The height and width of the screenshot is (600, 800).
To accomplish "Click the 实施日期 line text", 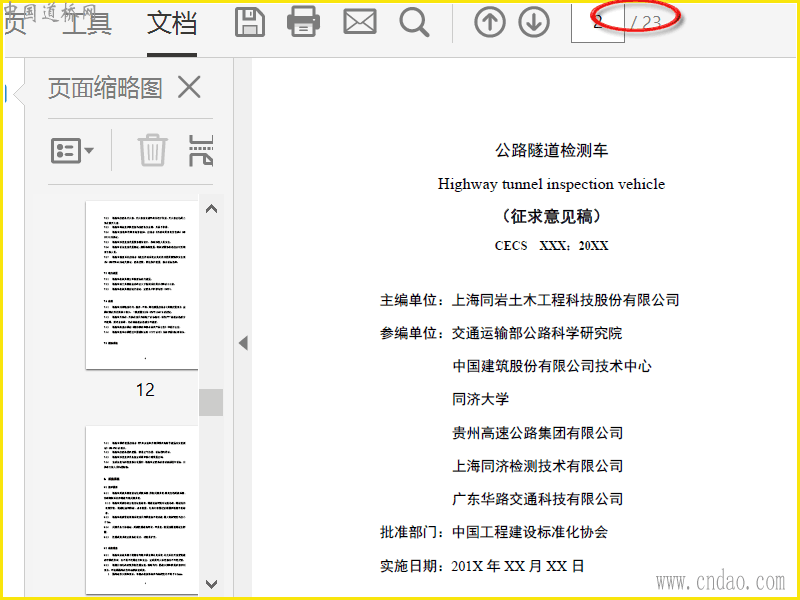I will point(482,566).
